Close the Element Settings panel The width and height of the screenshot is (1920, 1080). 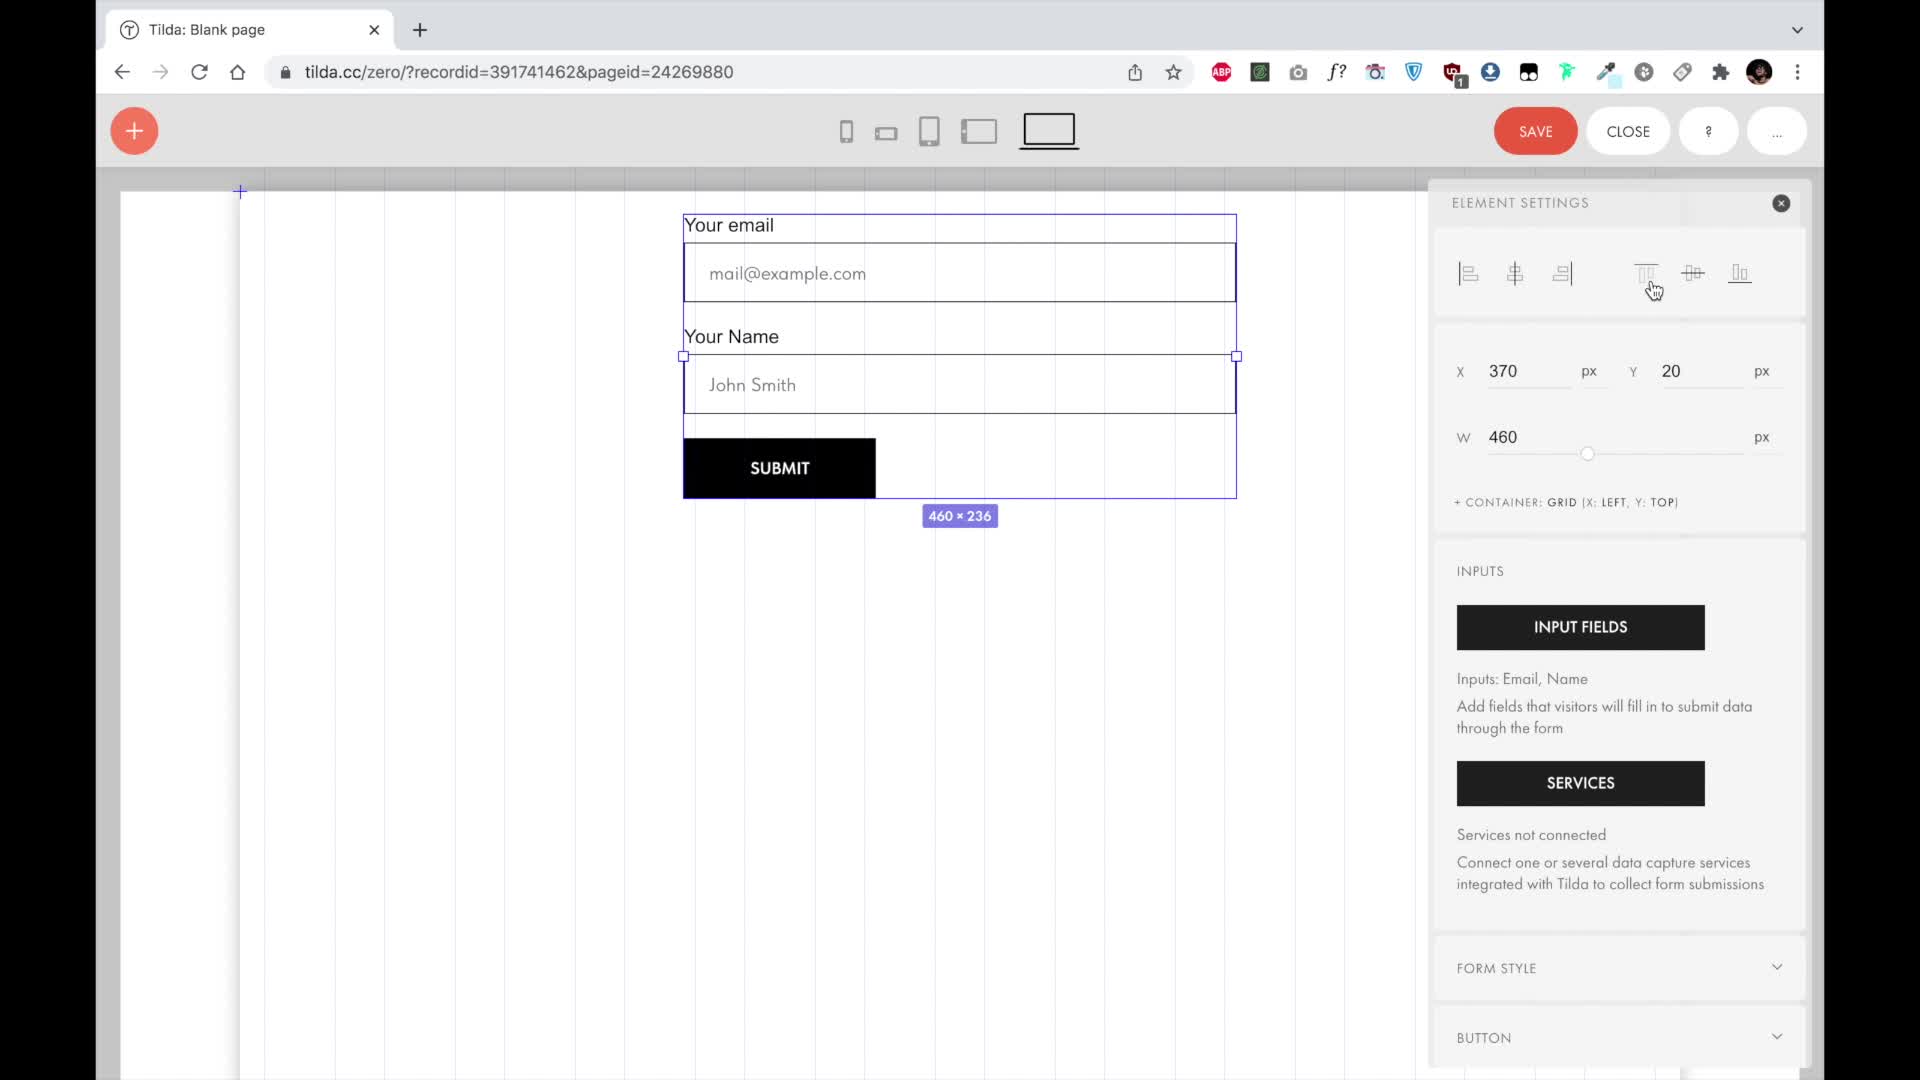[1781, 203]
